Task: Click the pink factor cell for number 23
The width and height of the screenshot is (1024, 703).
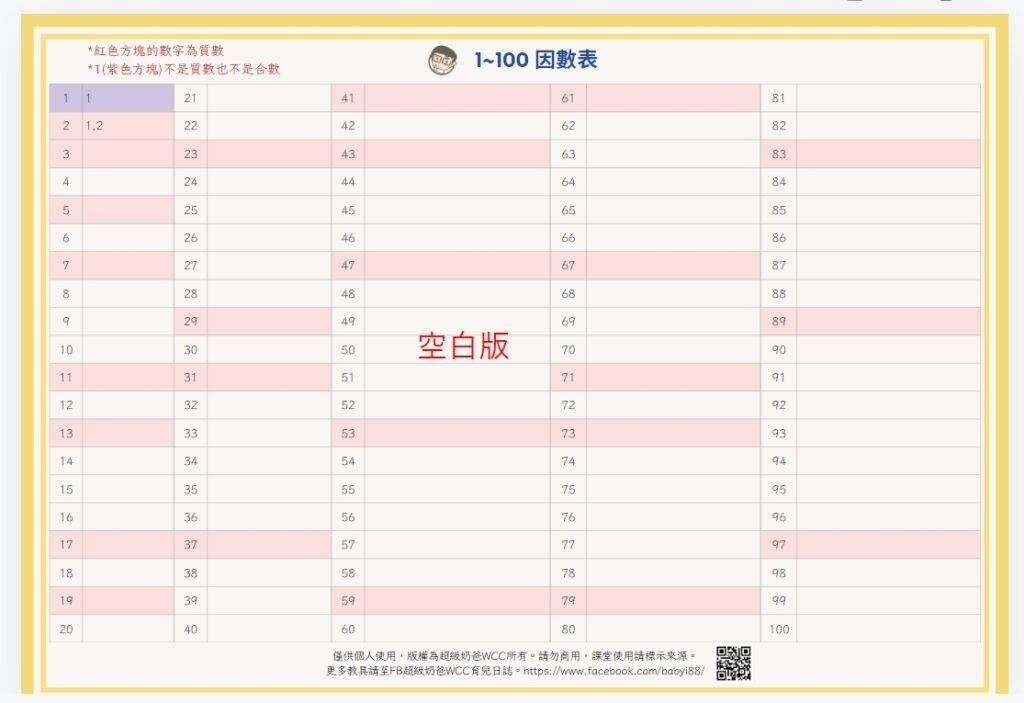Action: pos(268,154)
